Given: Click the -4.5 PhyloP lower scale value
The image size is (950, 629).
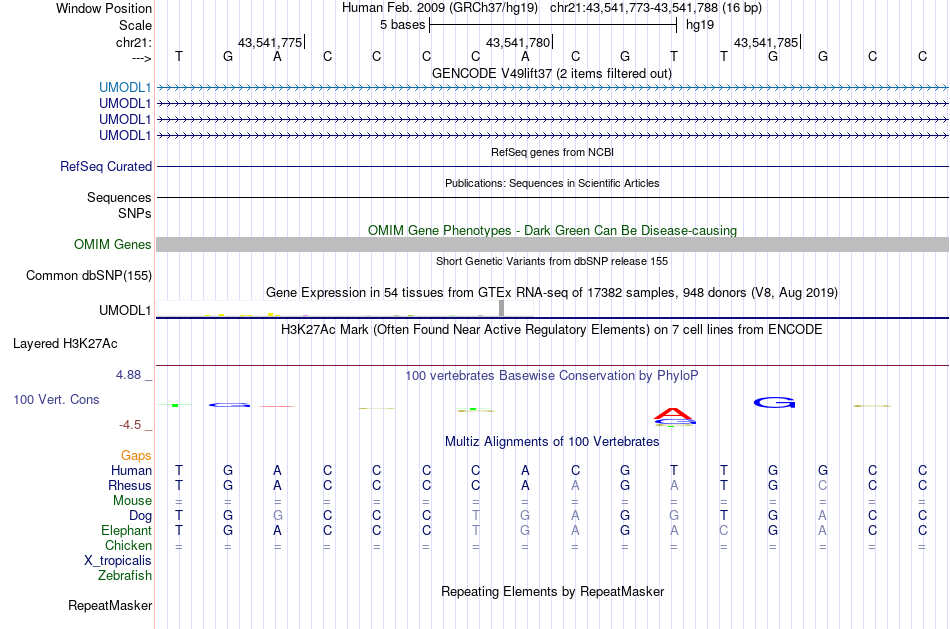Looking at the screenshot, I should (130, 425).
